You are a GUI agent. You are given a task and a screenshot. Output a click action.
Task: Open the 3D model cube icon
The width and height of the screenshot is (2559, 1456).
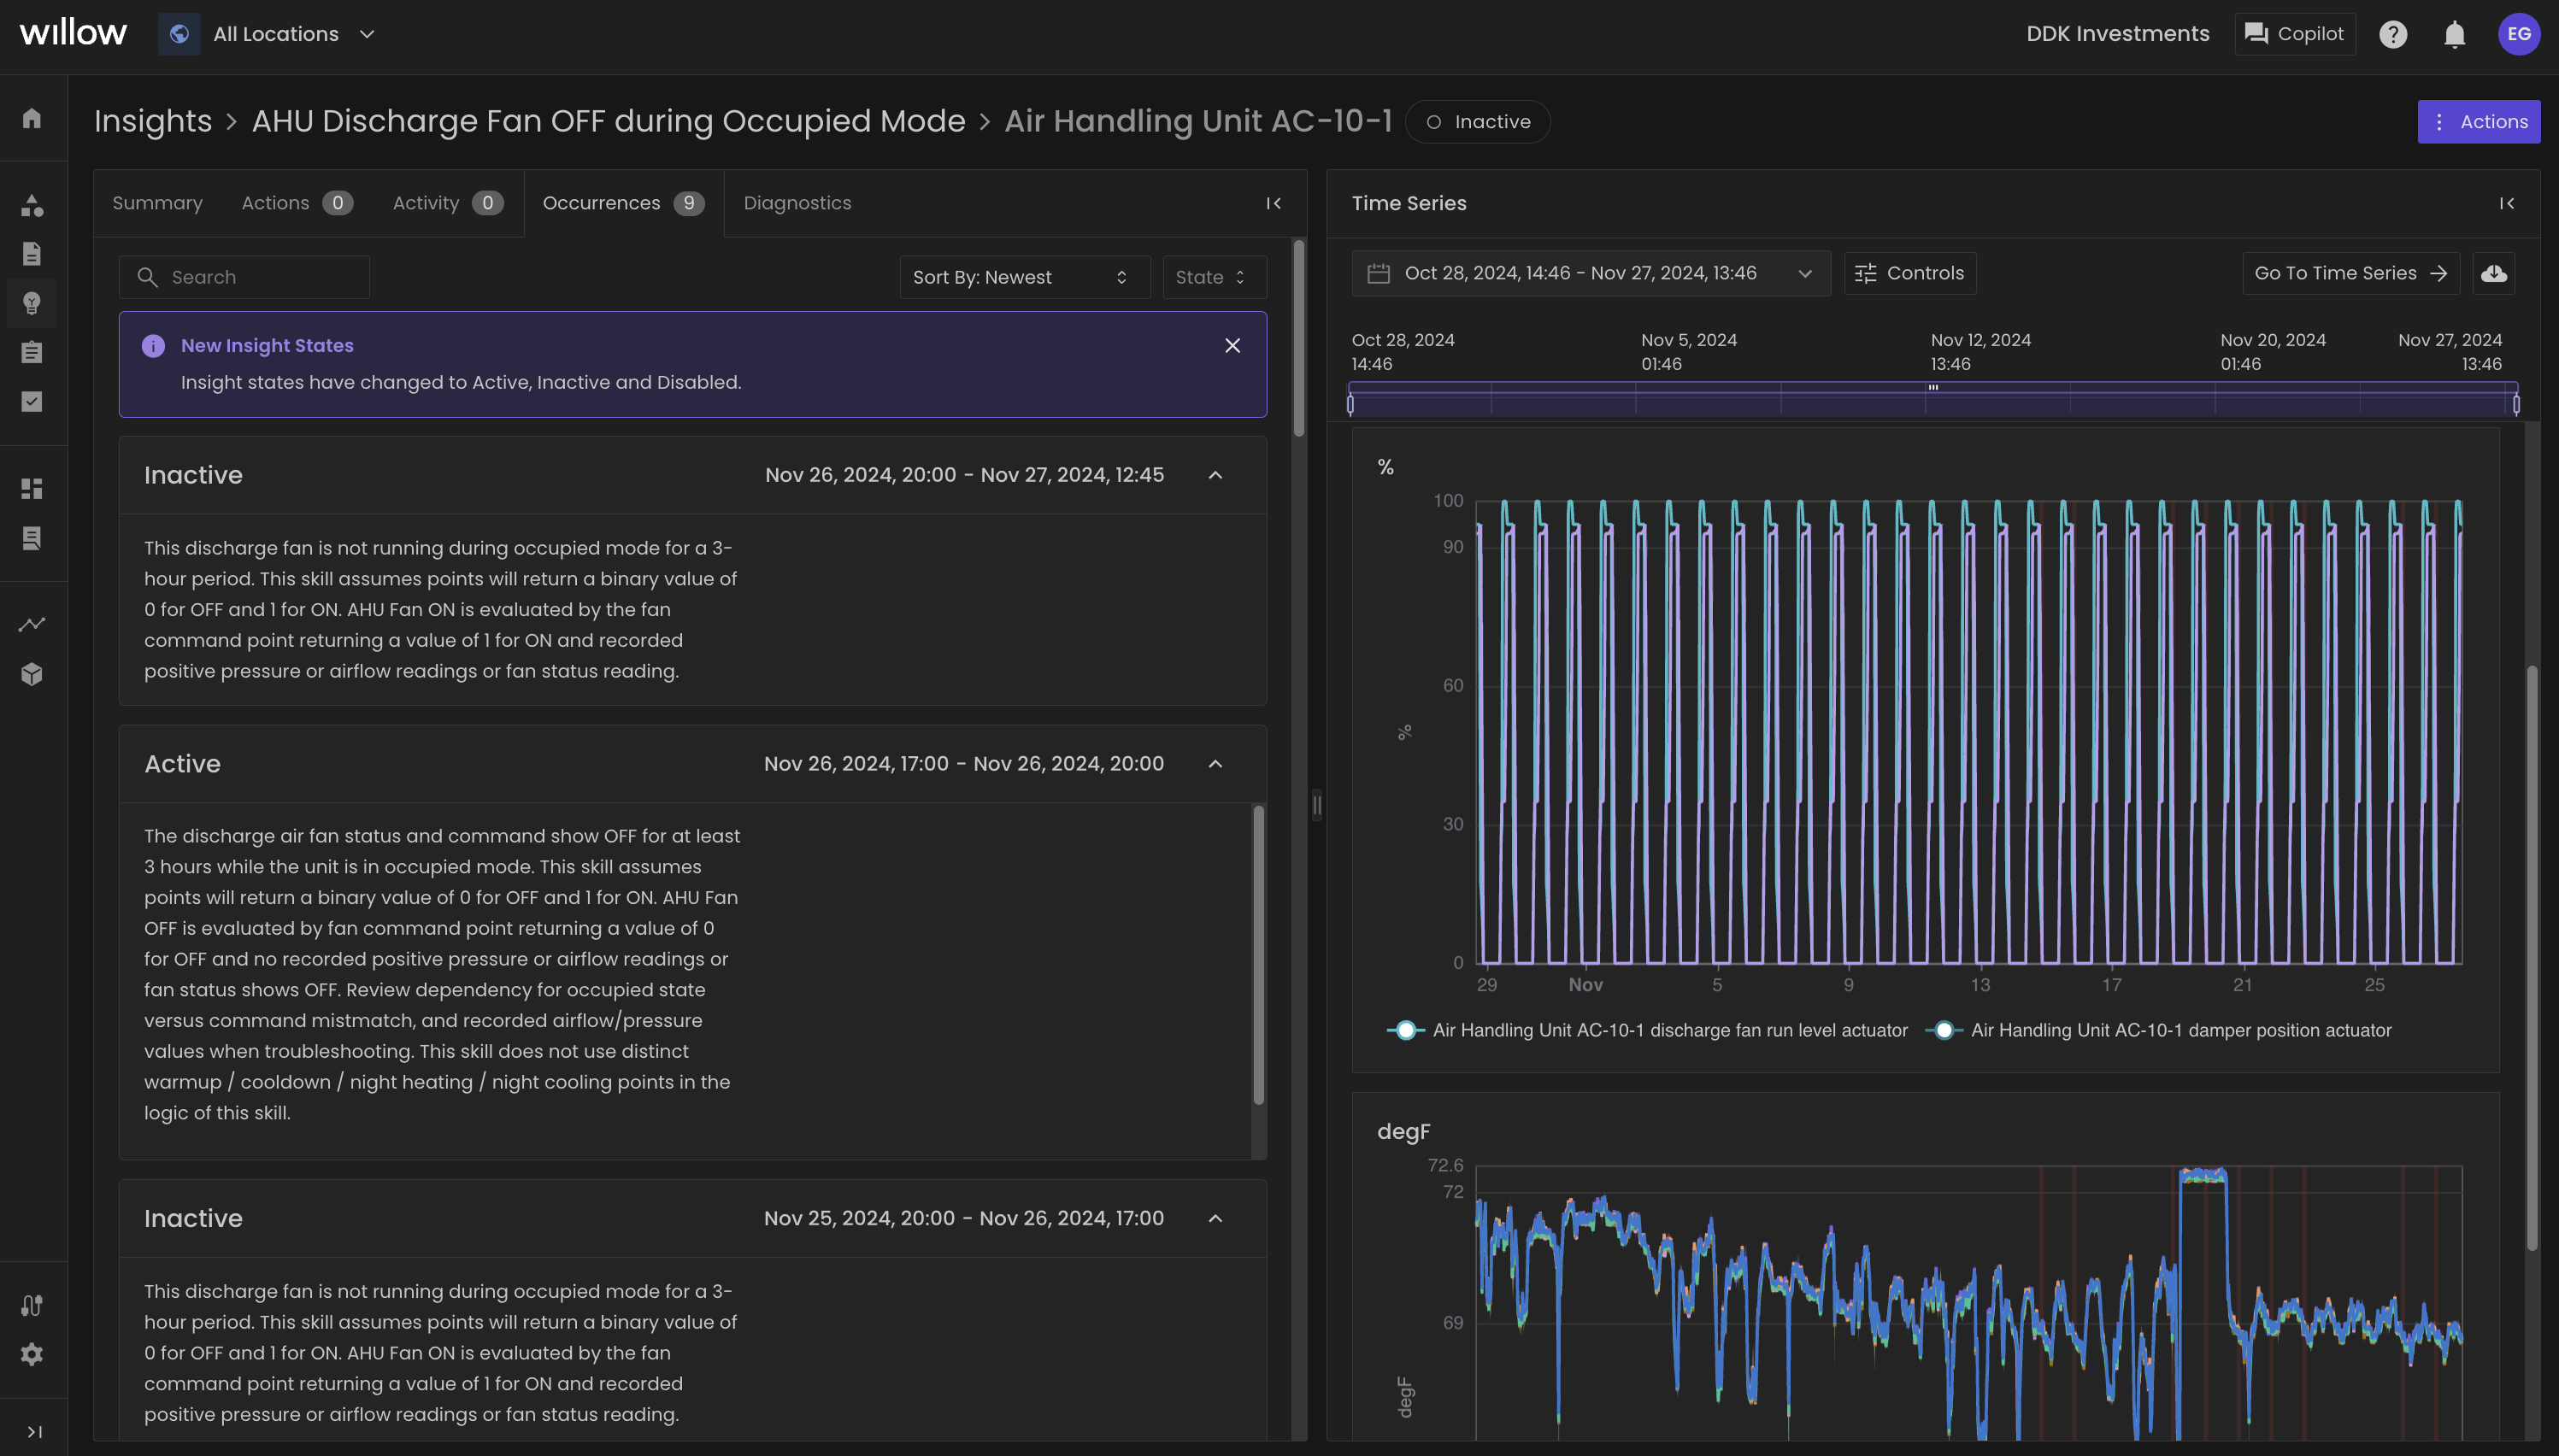pos(31,673)
